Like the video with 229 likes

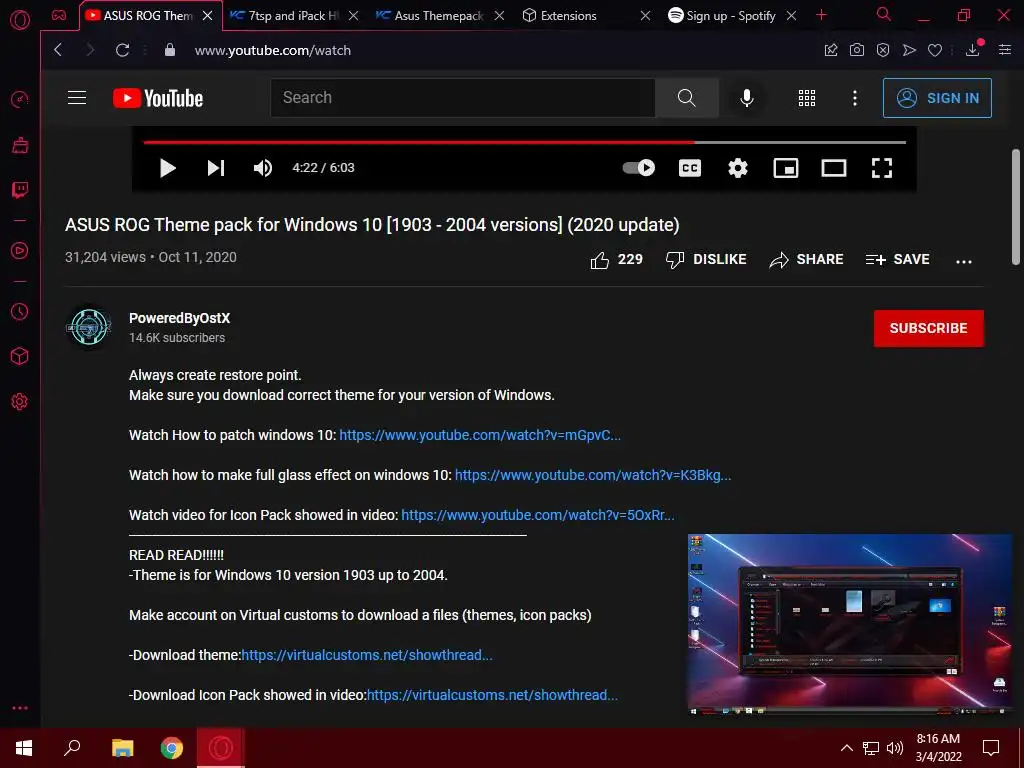616,260
